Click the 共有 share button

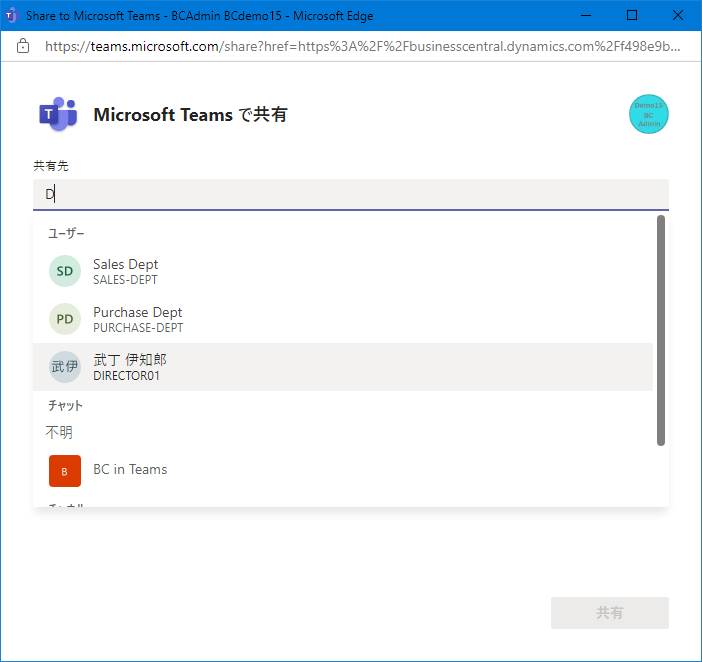tap(610, 613)
